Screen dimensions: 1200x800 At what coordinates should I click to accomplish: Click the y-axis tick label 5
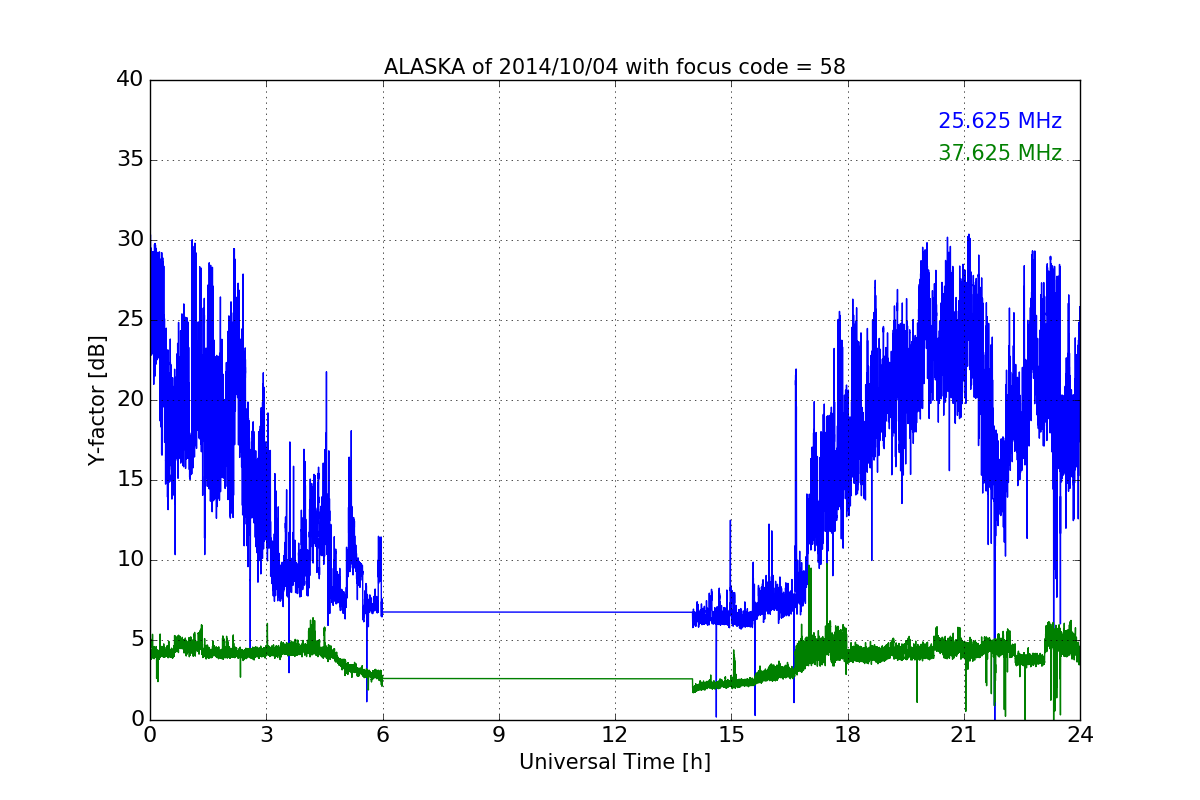pyautogui.click(x=137, y=640)
